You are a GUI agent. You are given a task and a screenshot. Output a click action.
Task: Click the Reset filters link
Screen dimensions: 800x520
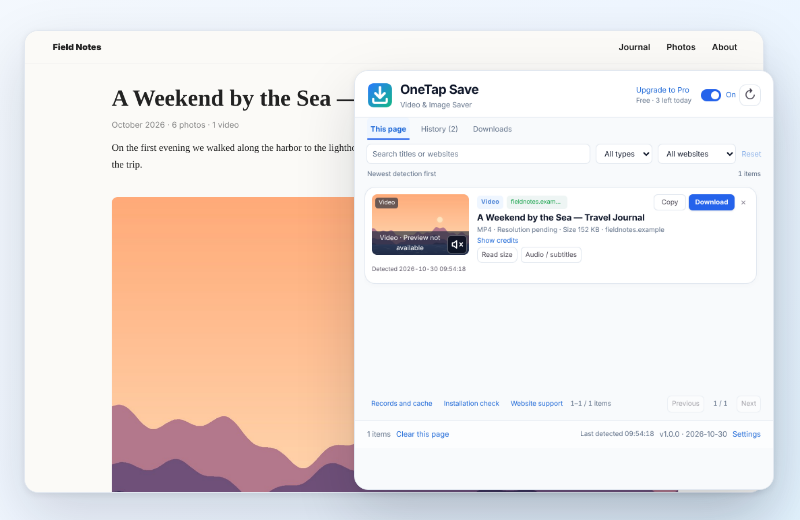[751, 154]
